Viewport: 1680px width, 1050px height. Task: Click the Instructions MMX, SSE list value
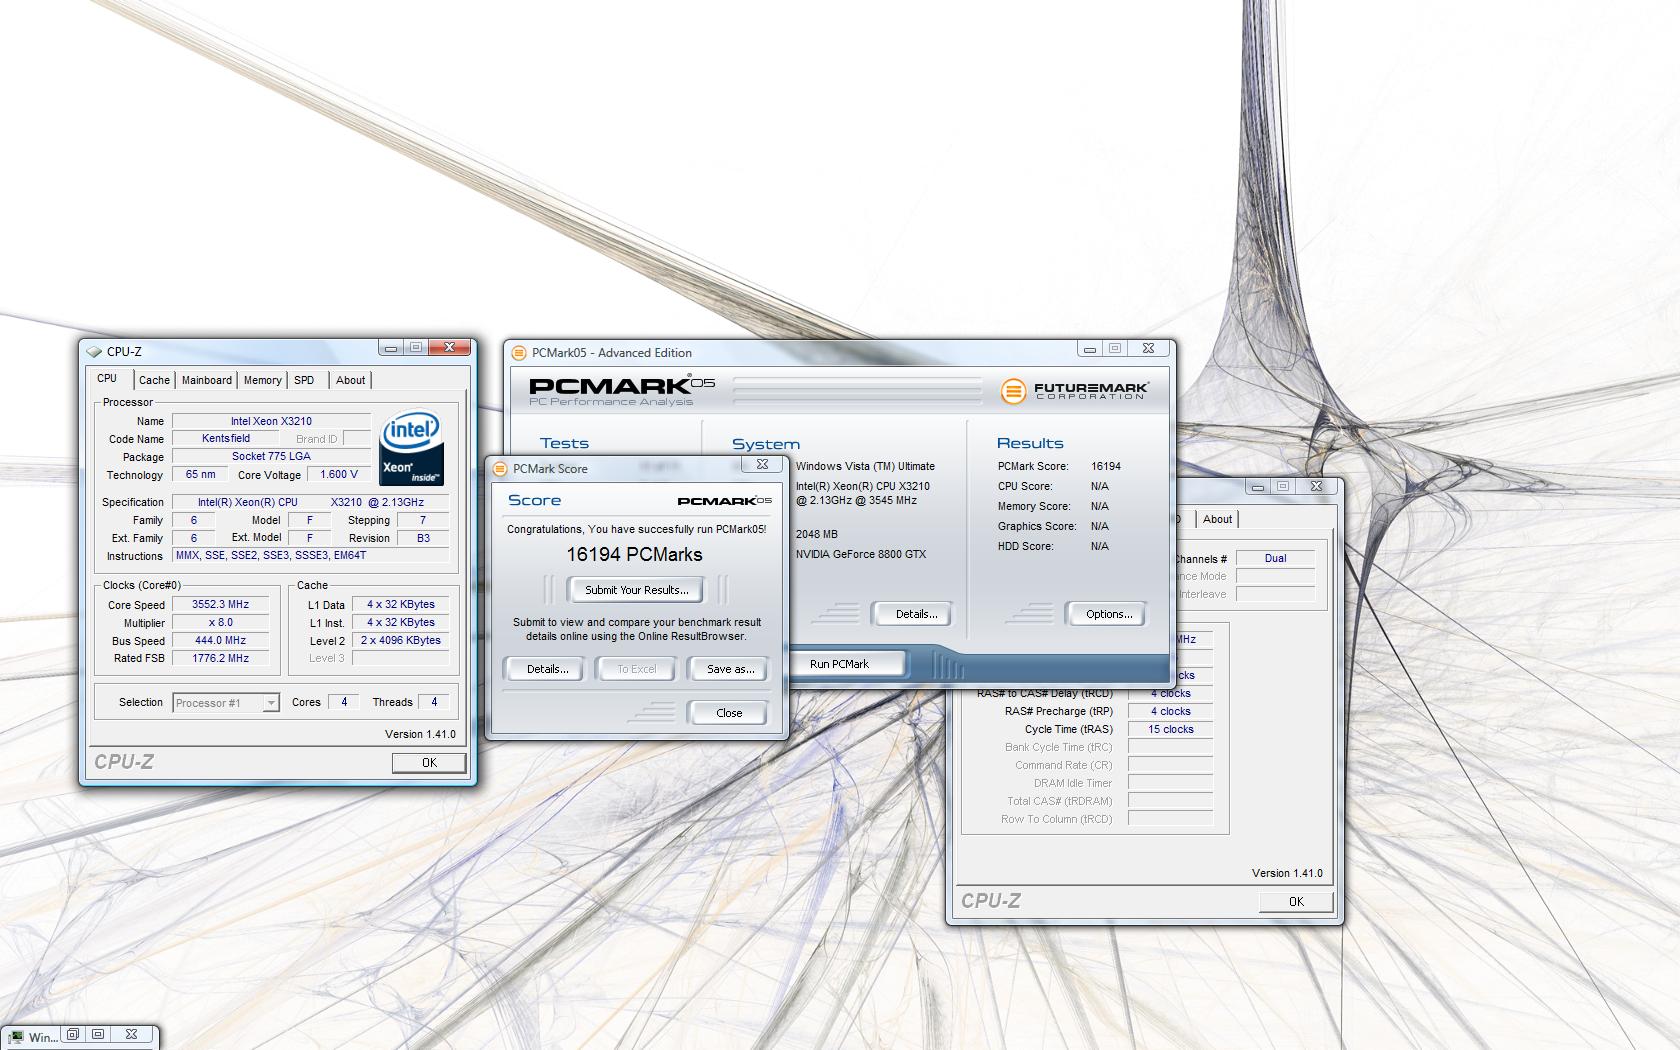(310, 555)
